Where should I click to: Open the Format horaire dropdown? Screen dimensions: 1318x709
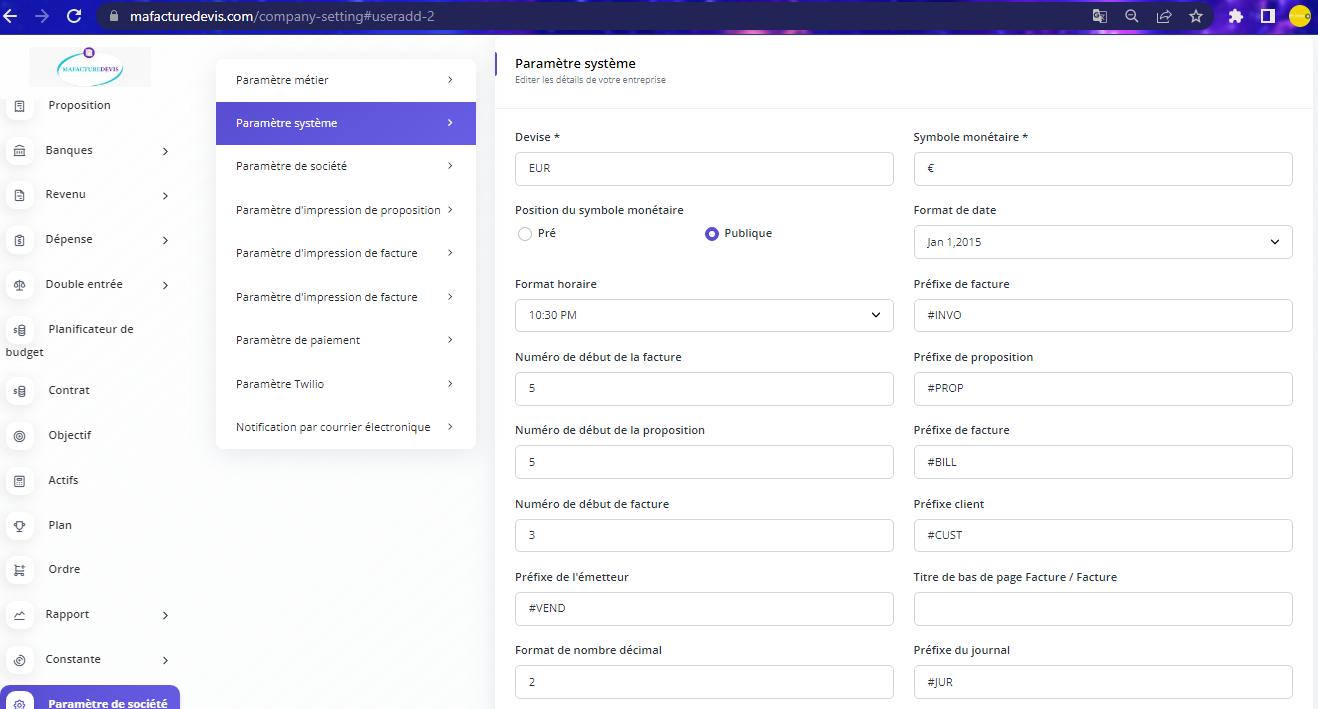tap(704, 315)
